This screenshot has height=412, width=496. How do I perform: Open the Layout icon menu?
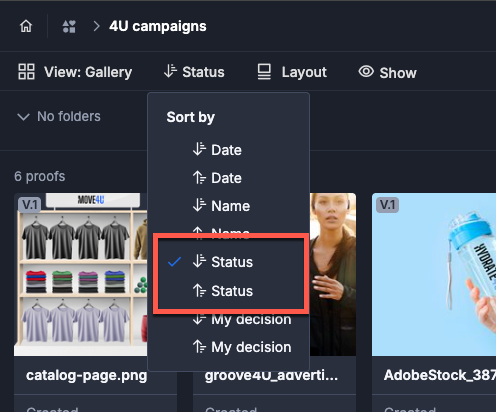pos(264,72)
